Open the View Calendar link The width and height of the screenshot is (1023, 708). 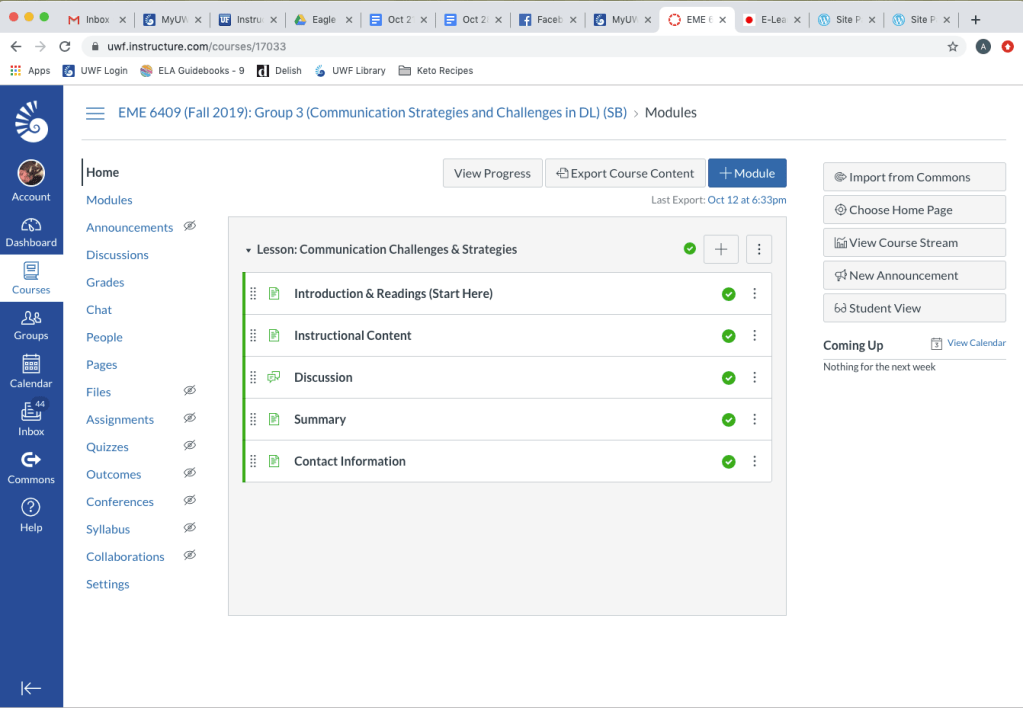pos(976,343)
